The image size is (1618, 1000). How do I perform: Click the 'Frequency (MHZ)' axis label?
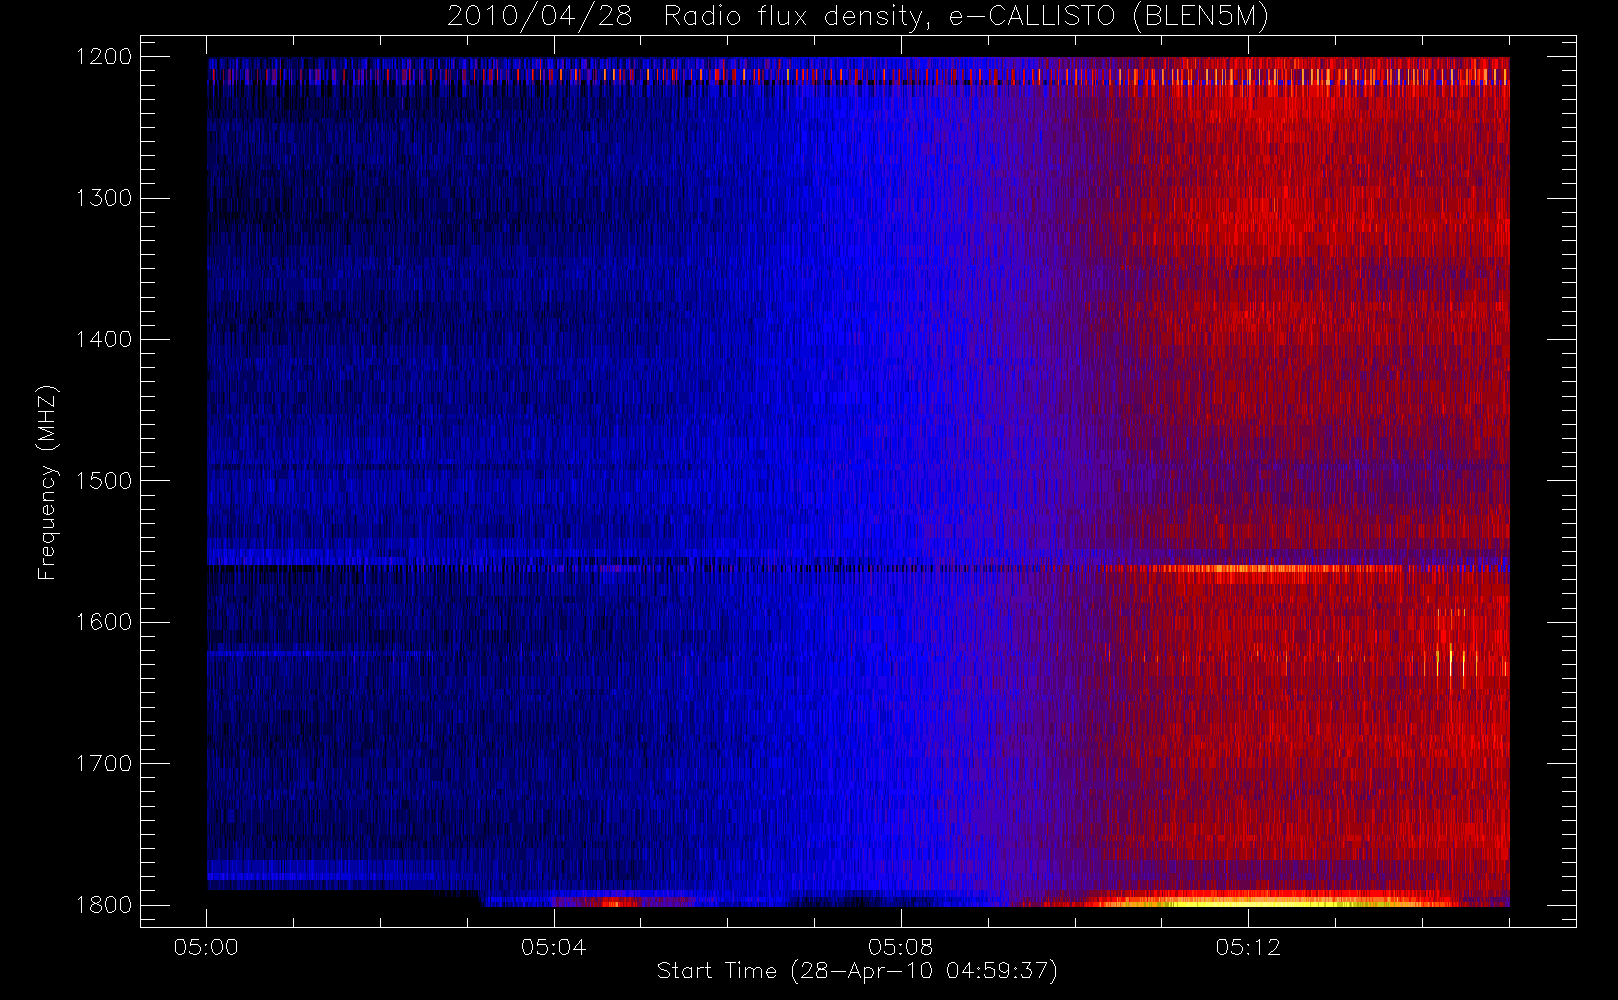(46, 482)
